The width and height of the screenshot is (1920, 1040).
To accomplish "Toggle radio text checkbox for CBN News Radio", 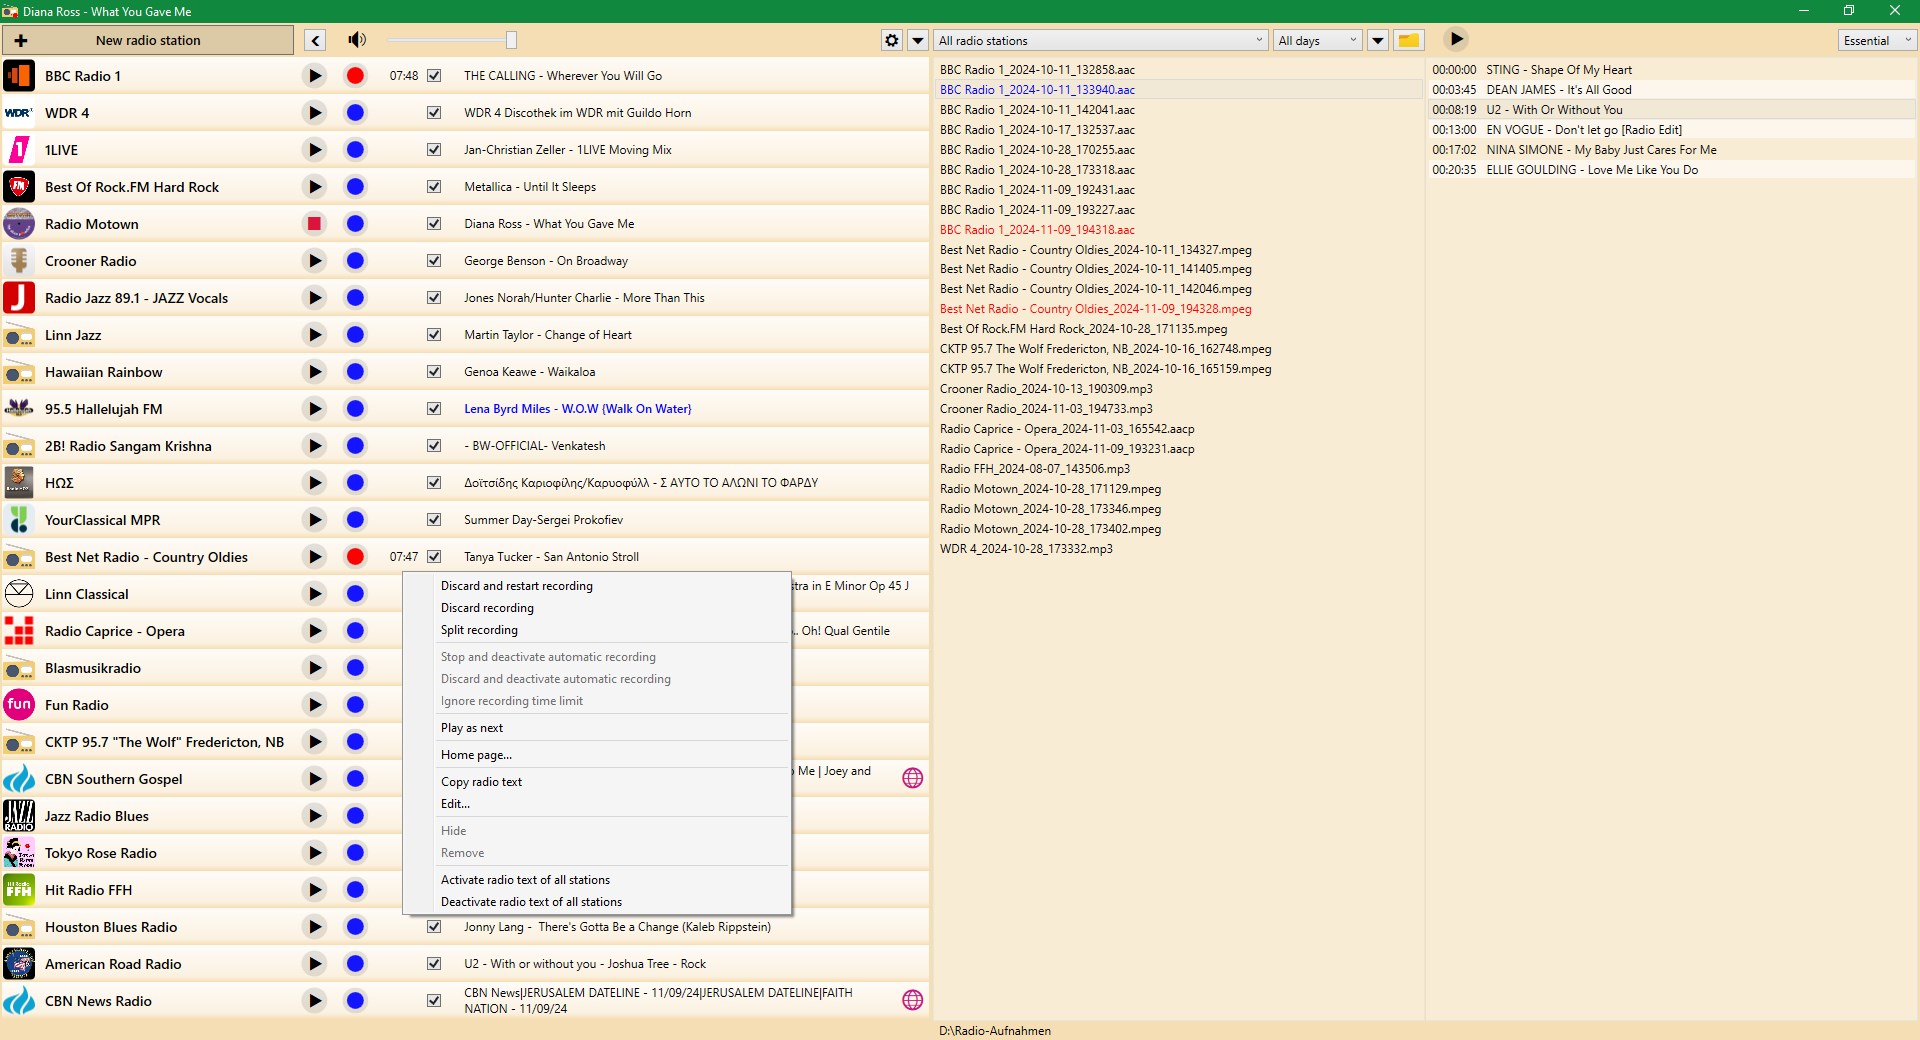I will (434, 1001).
